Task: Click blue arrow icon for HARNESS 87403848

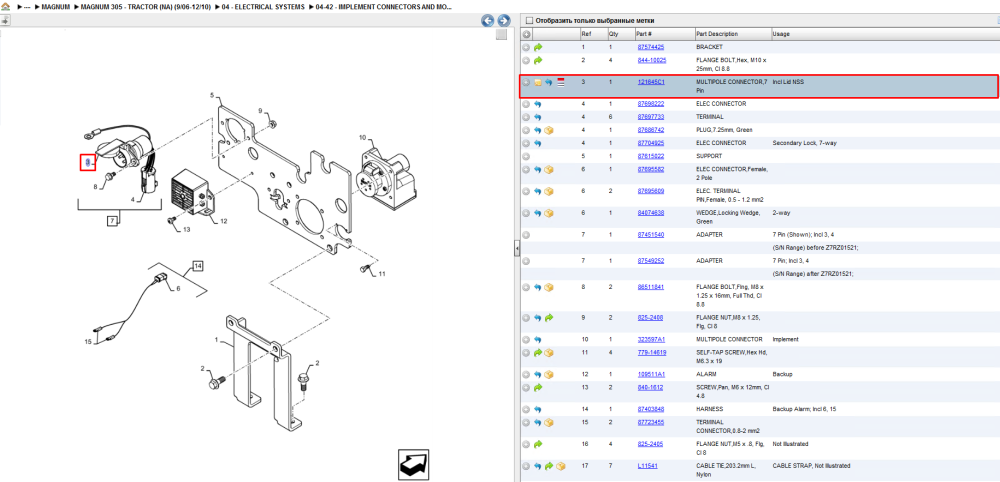Action: click(x=538, y=409)
